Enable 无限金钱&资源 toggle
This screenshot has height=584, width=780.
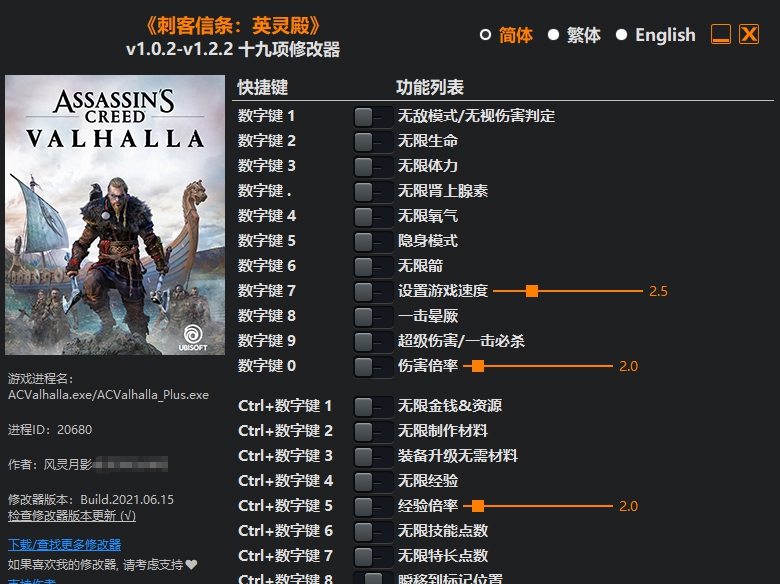373,406
